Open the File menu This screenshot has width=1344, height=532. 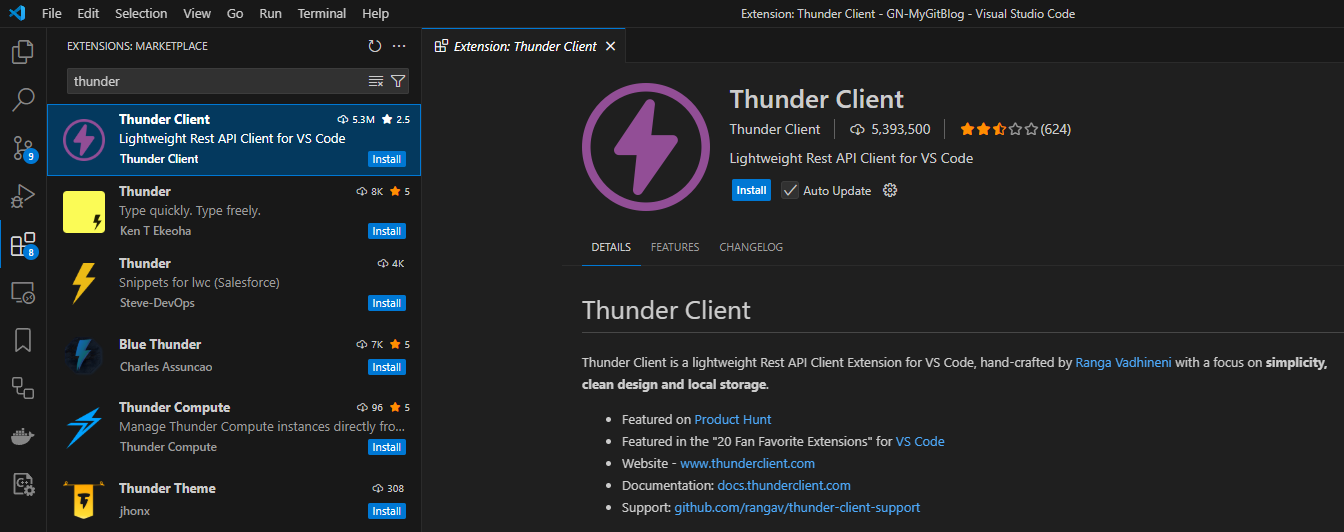tap(52, 13)
